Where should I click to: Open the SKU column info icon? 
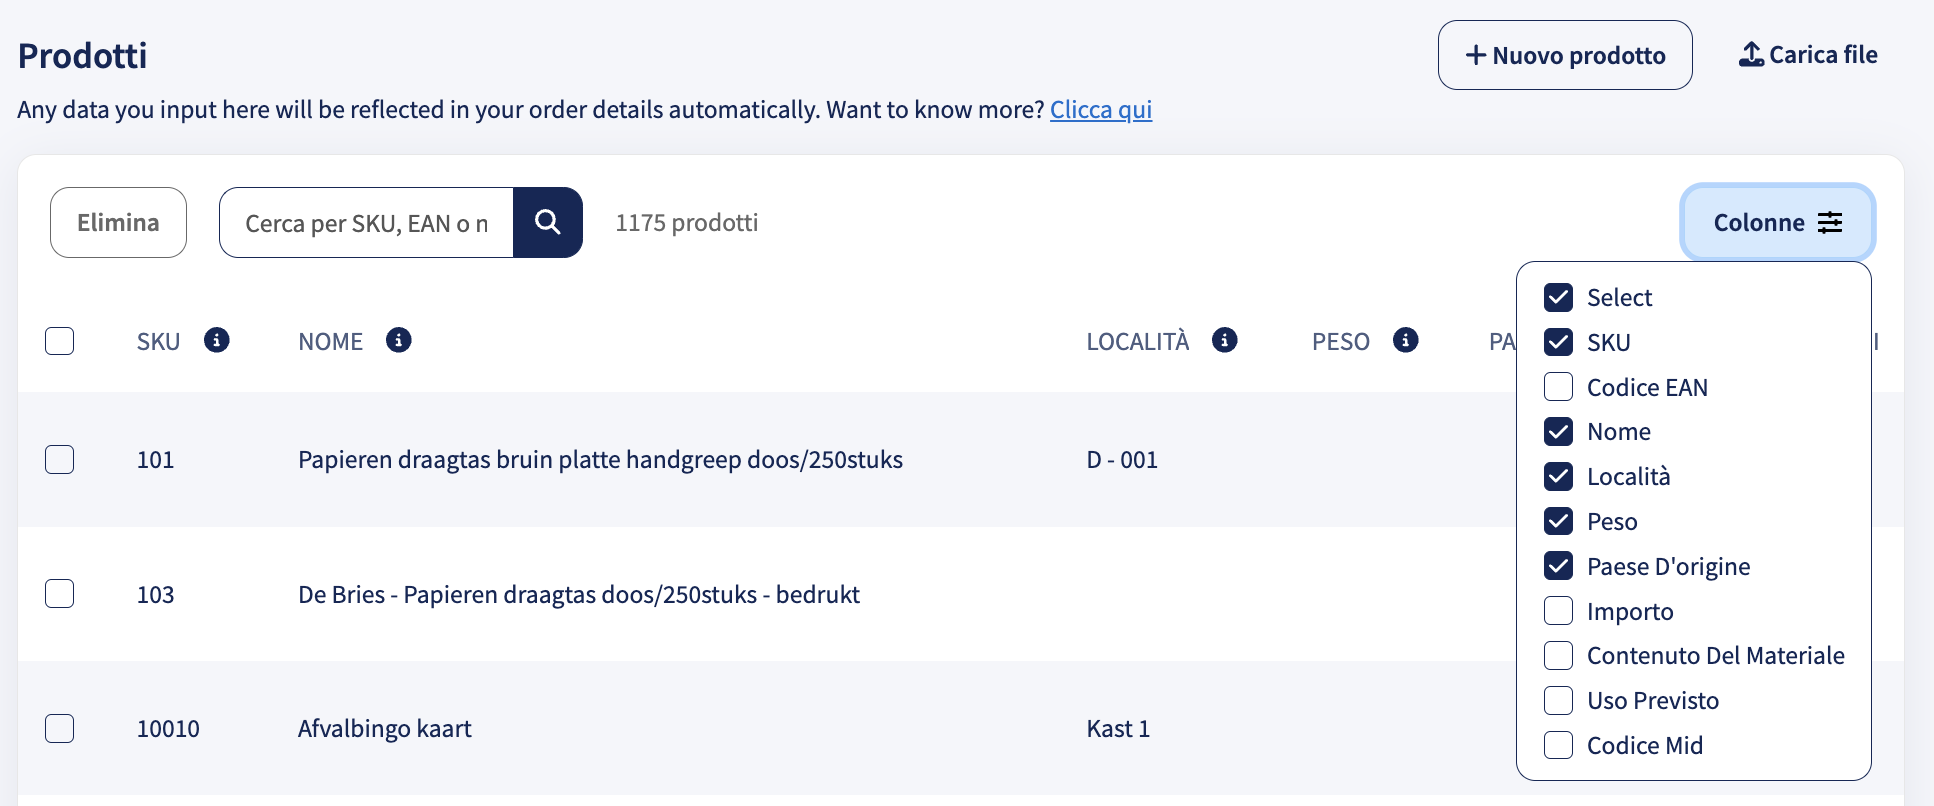[x=217, y=340]
